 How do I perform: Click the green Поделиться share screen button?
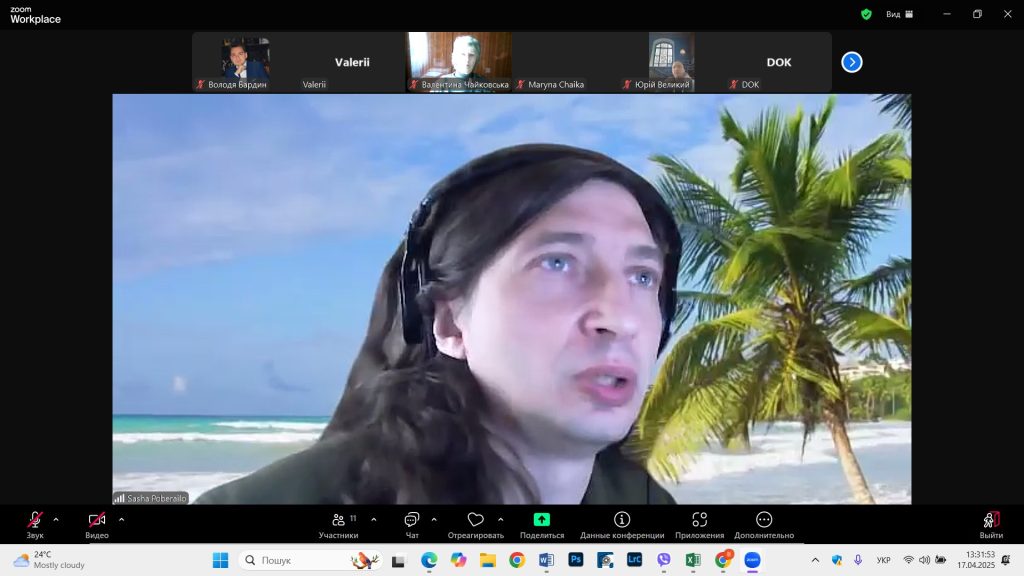(x=541, y=520)
